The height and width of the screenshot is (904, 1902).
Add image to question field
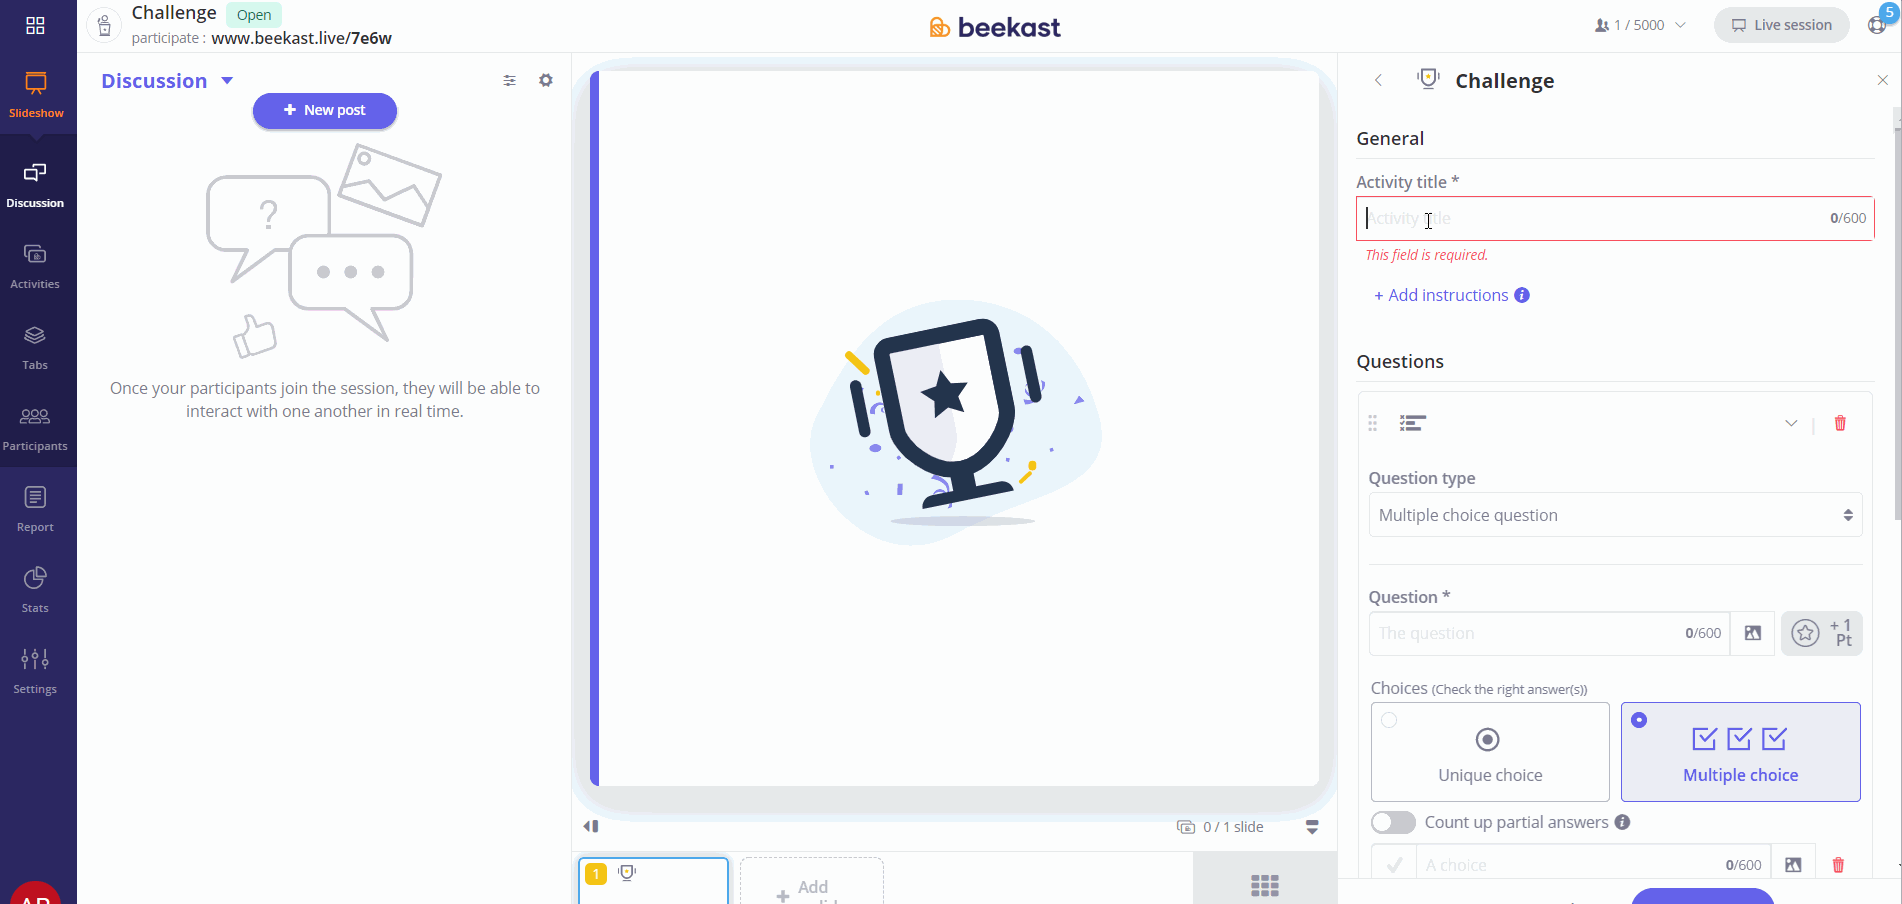pyautogui.click(x=1753, y=633)
